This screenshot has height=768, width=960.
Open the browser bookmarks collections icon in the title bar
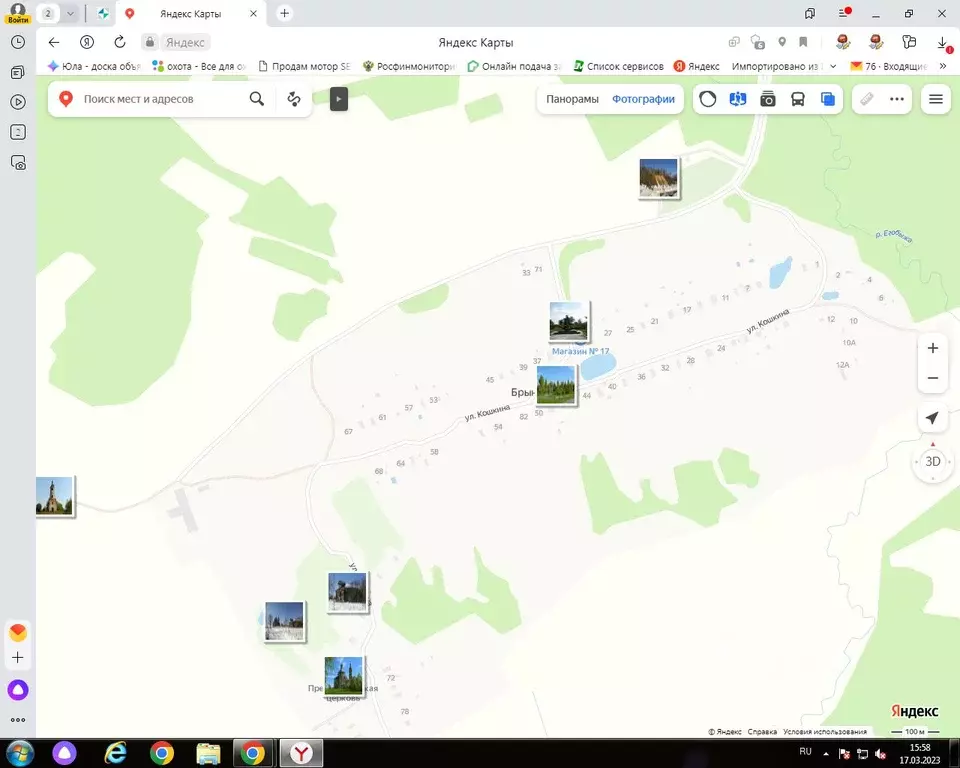810,13
